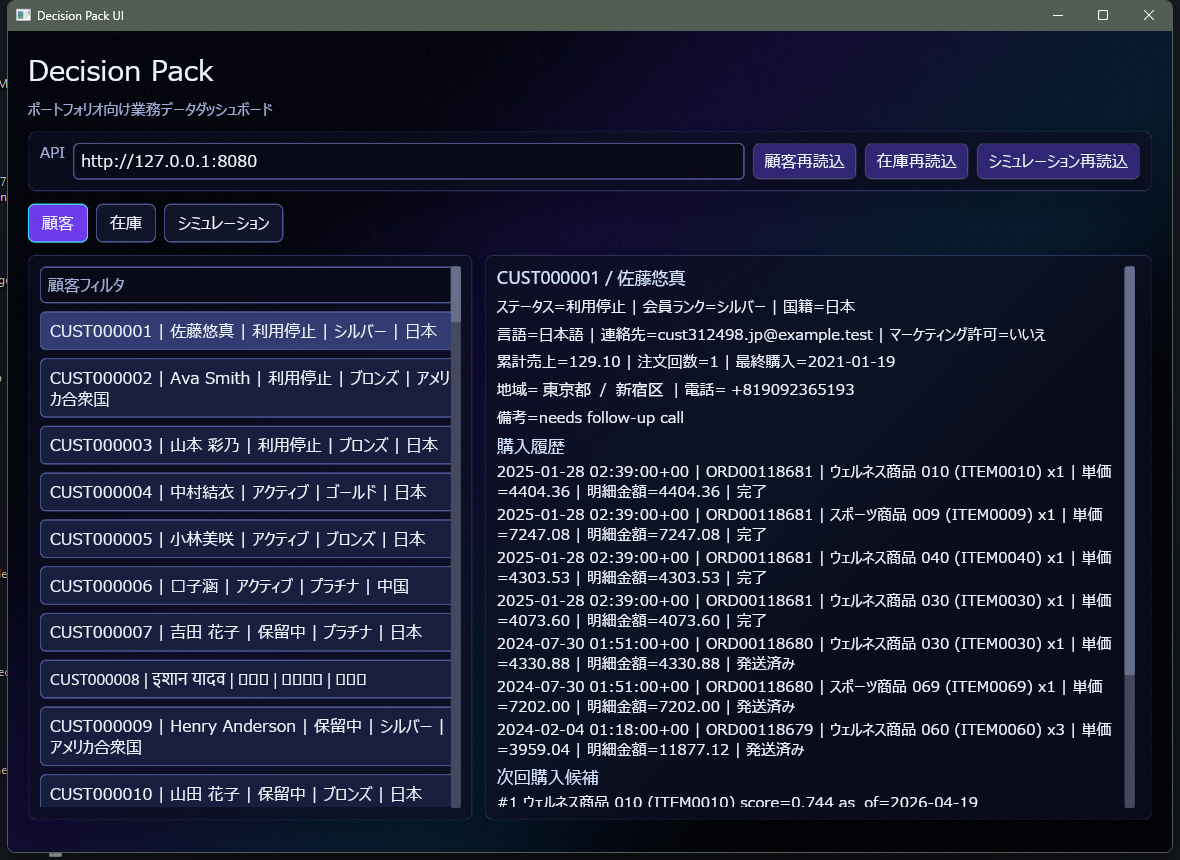The image size is (1180, 860).
Task: Switch to the 在庫 tab
Action: (126, 223)
